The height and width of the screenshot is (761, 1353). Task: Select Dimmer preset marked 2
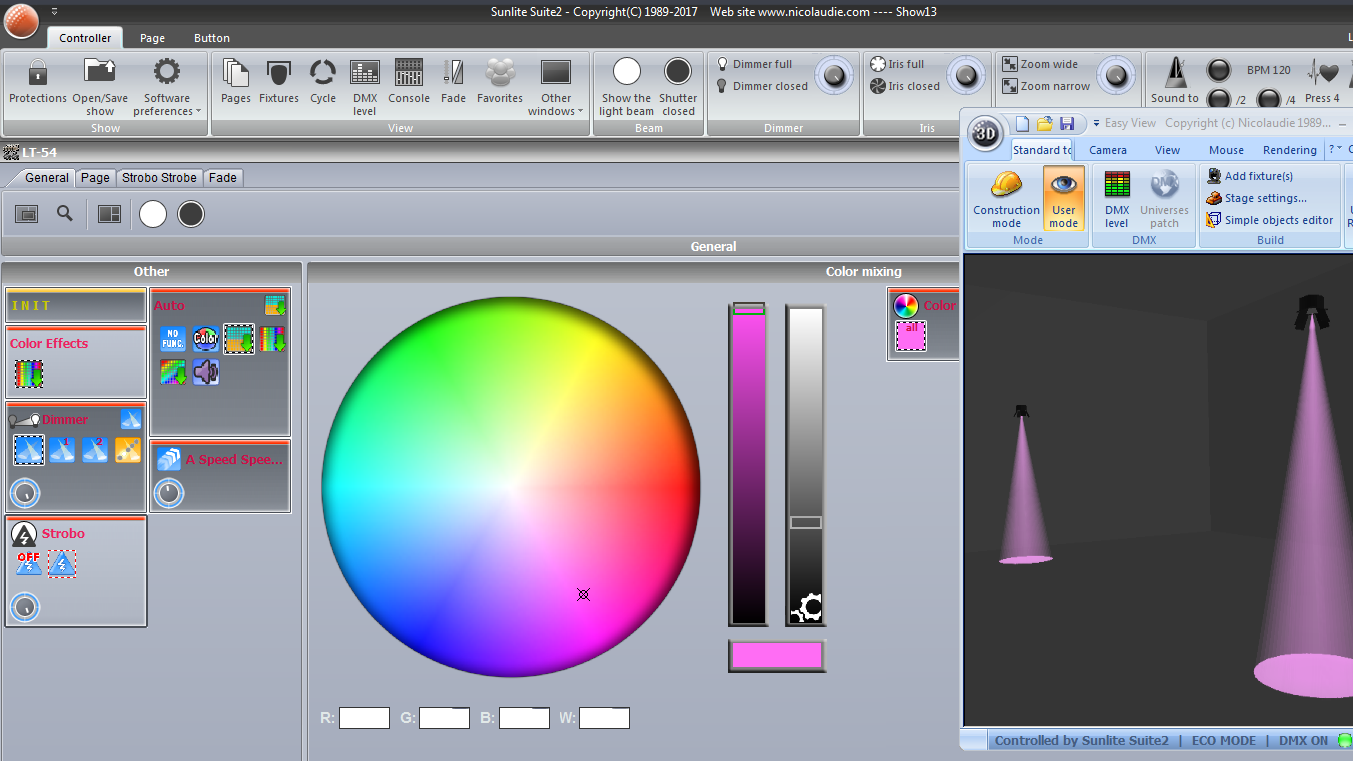tap(95, 450)
